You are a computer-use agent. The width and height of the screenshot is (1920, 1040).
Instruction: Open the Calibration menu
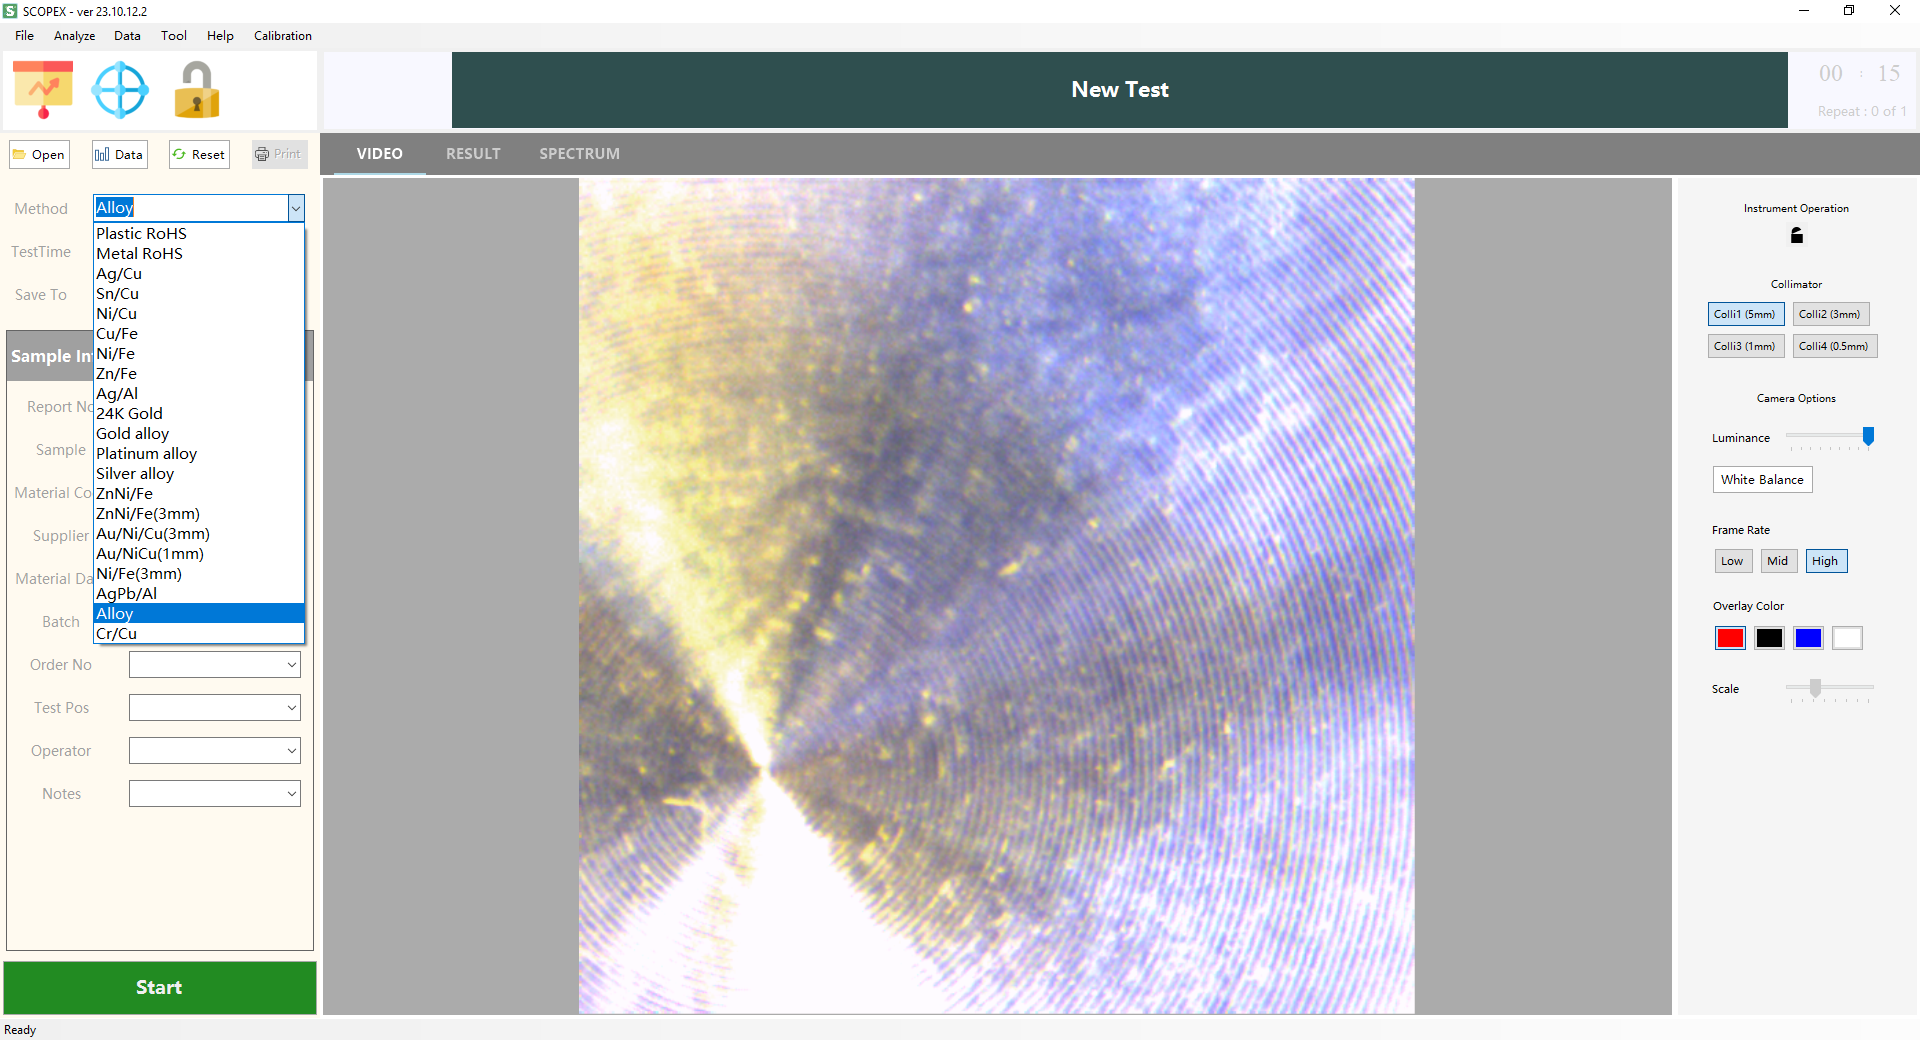(x=282, y=36)
